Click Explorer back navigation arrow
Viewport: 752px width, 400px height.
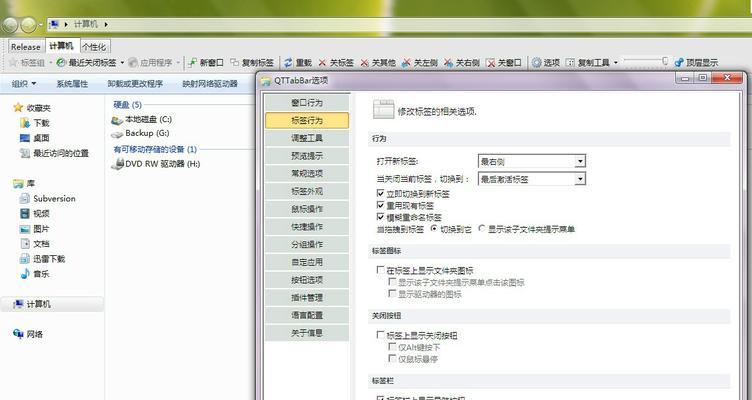[x=10, y=24]
